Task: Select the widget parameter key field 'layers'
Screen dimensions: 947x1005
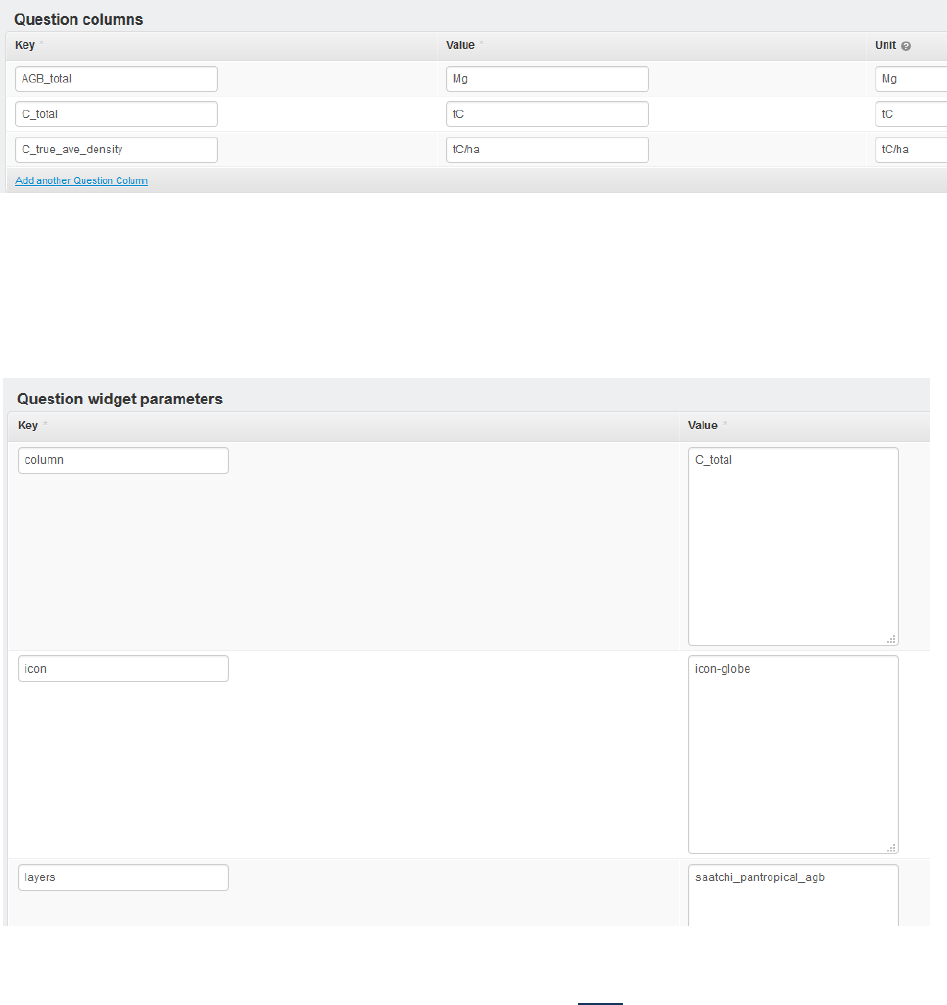Action: coord(123,877)
